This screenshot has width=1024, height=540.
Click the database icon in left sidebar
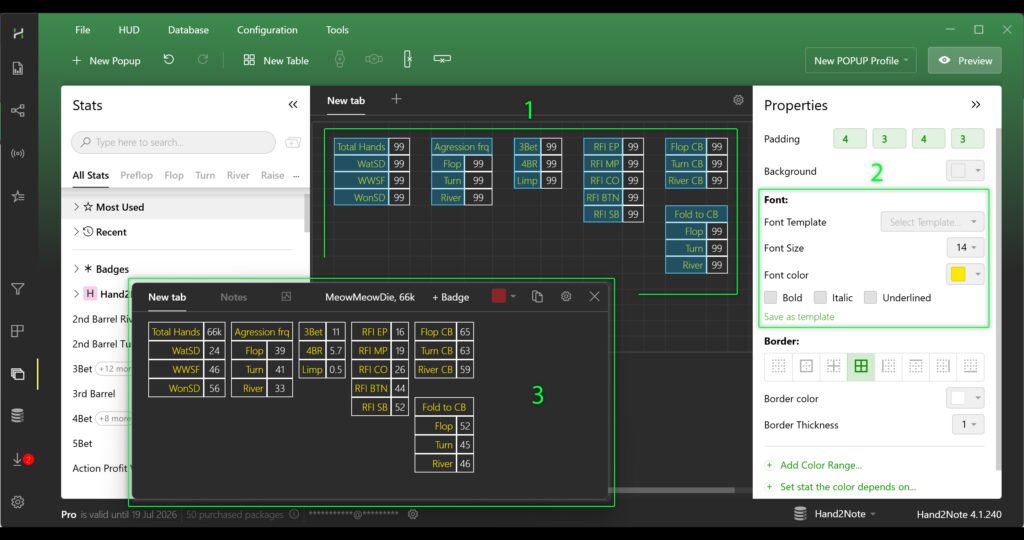point(17,416)
